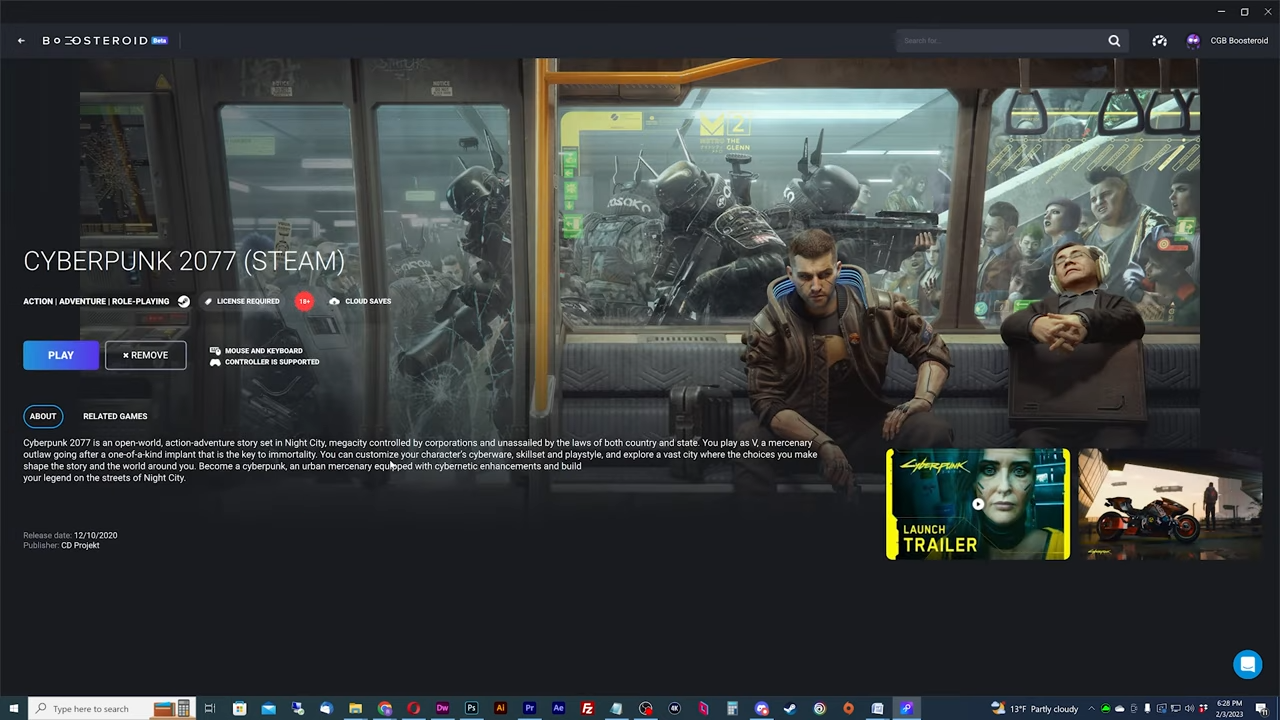Play Cyberpunk 2077
Screen dimensions: 1280x720
(x=61, y=355)
